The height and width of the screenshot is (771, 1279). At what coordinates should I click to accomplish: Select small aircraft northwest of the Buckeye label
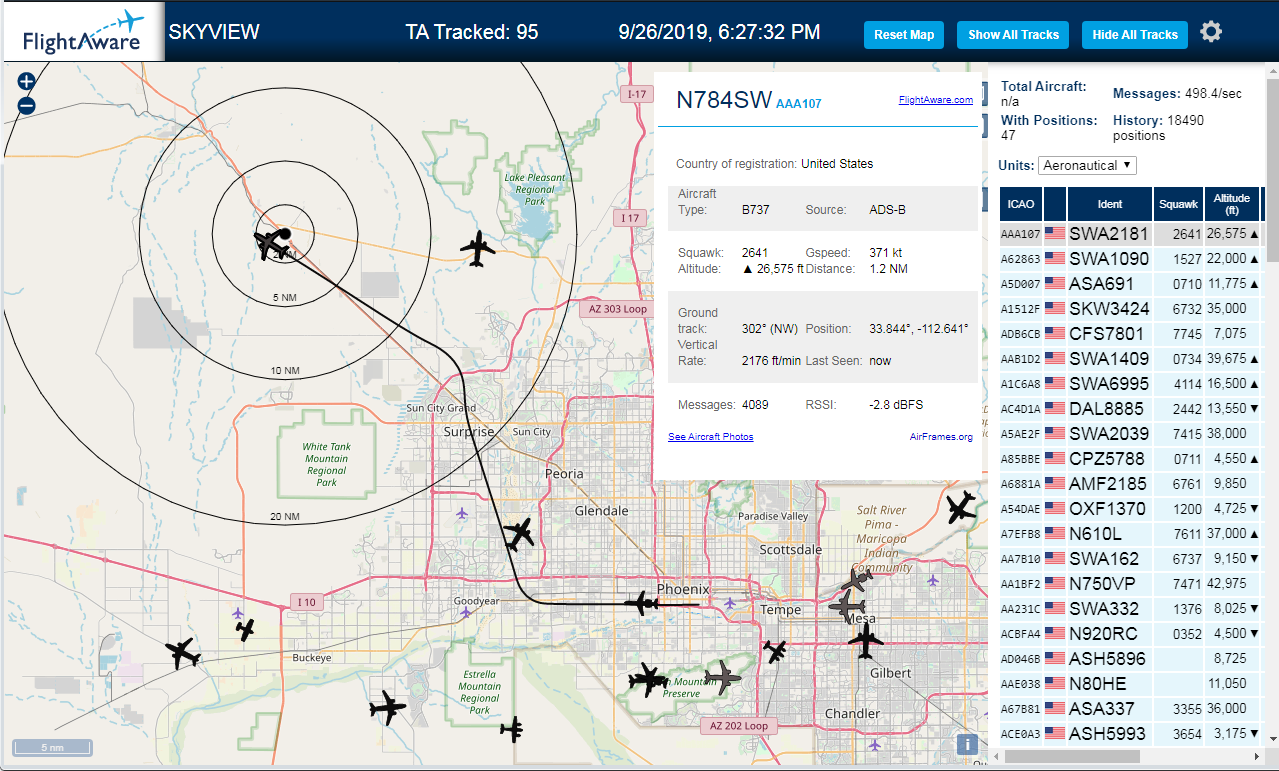(x=246, y=630)
